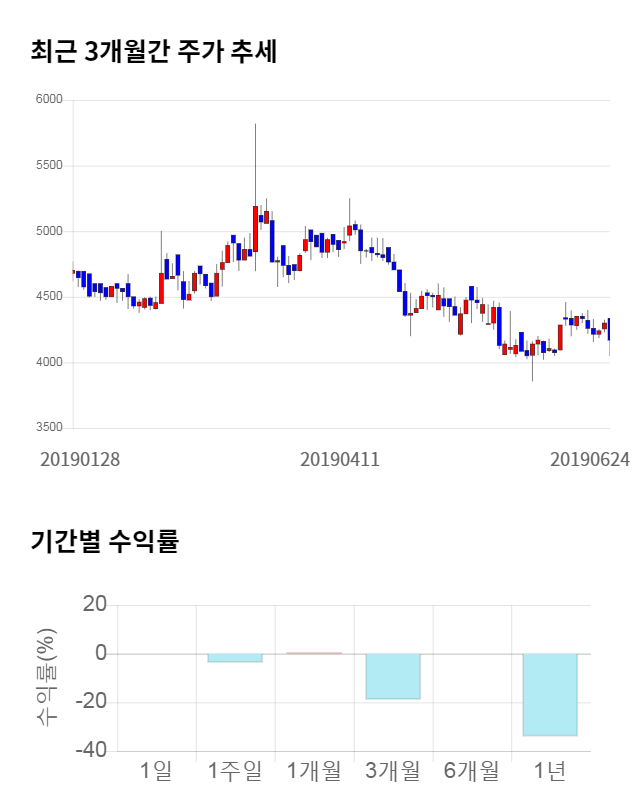Click the 1주일 return bar

click(235, 658)
